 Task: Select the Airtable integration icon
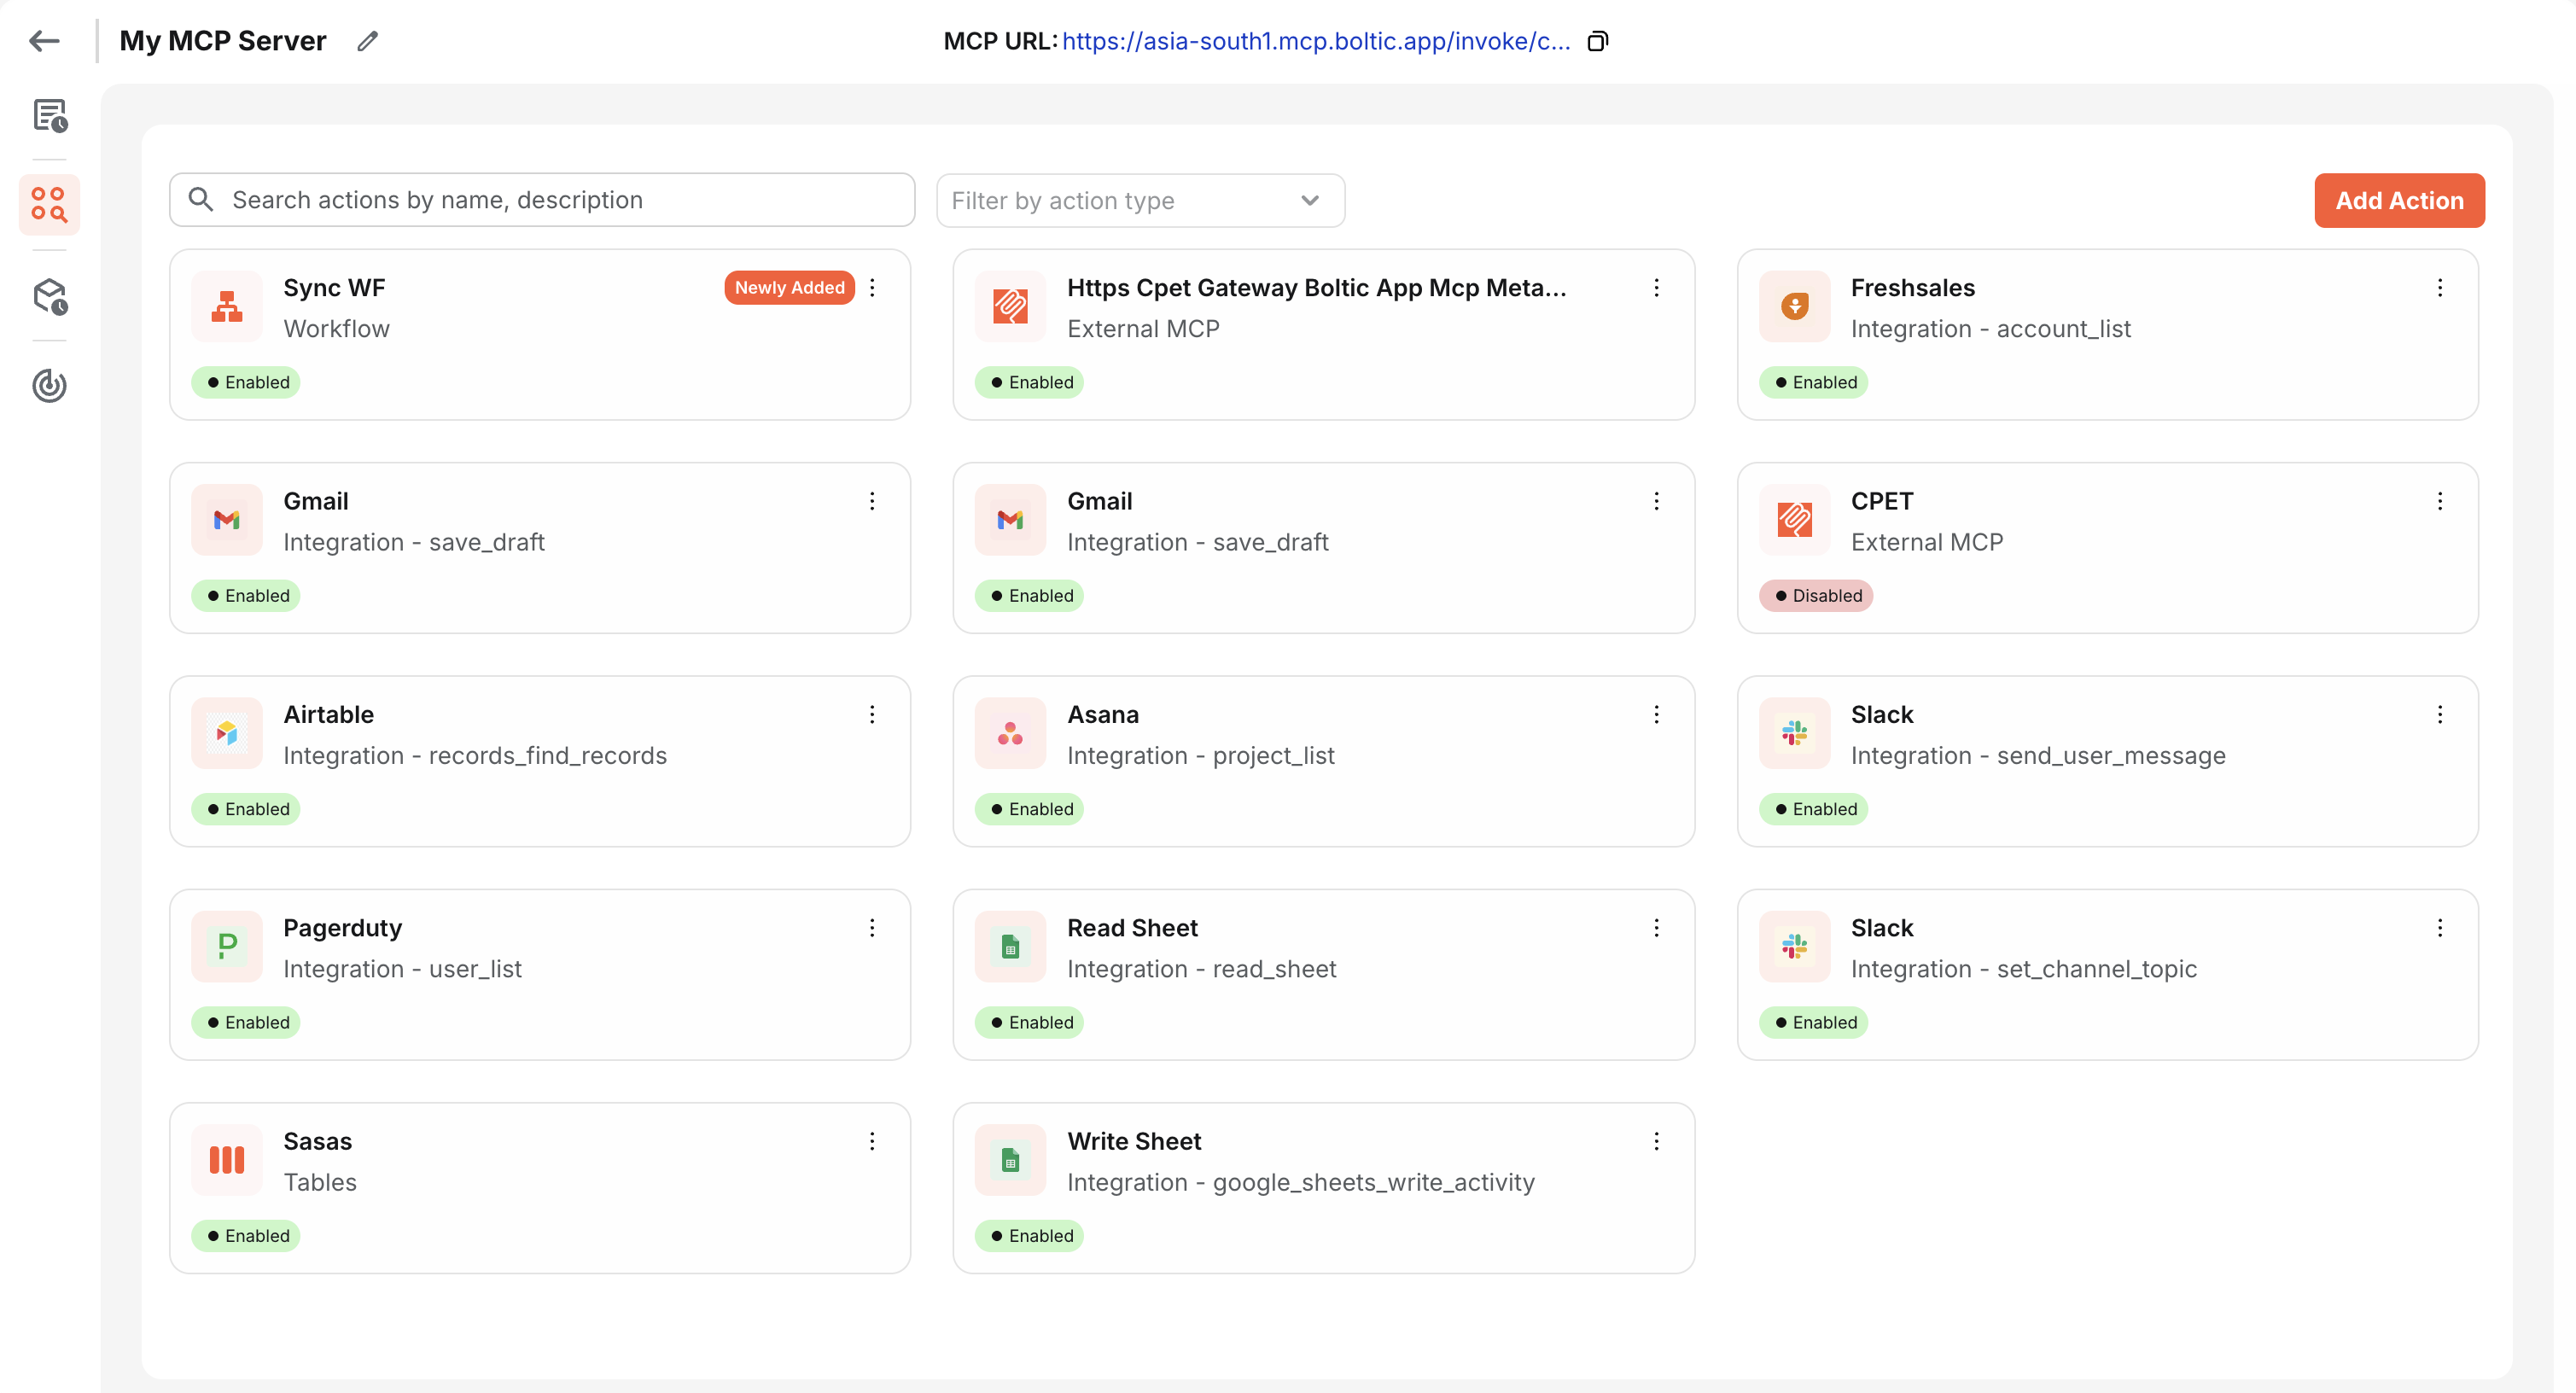tap(226, 733)
